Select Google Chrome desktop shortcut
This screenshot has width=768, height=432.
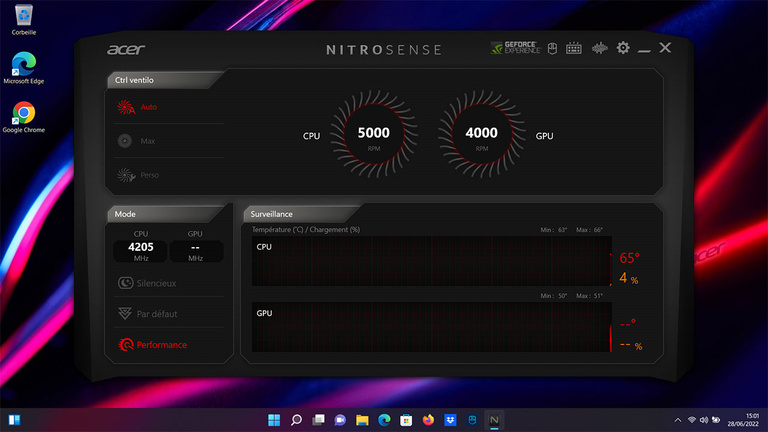[24, 117]
